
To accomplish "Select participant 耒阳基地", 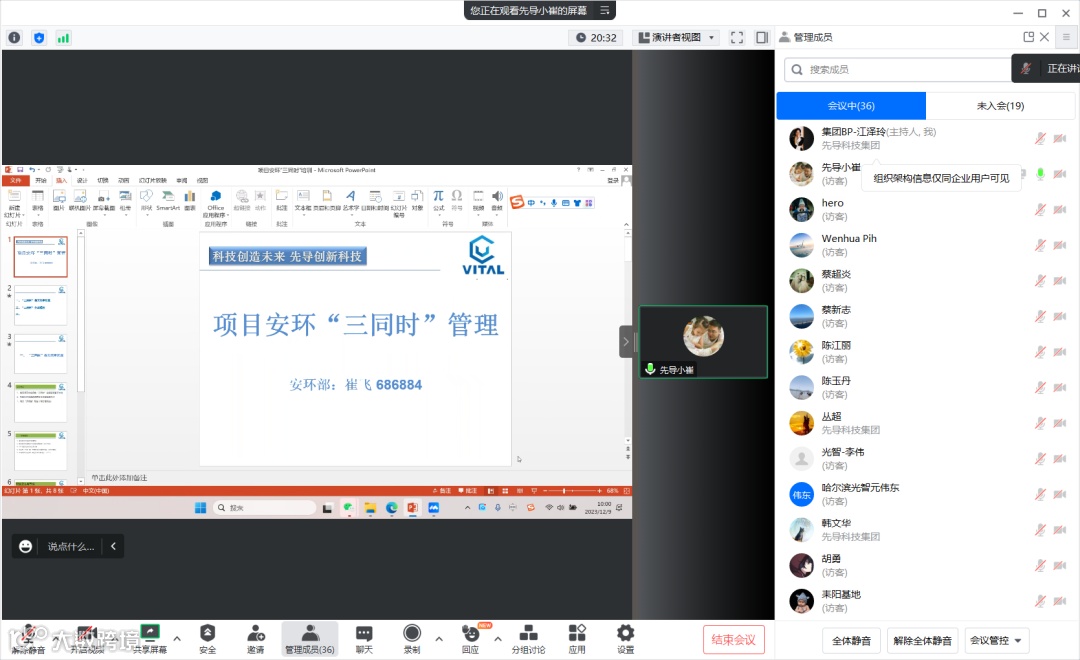I will 926,601.
